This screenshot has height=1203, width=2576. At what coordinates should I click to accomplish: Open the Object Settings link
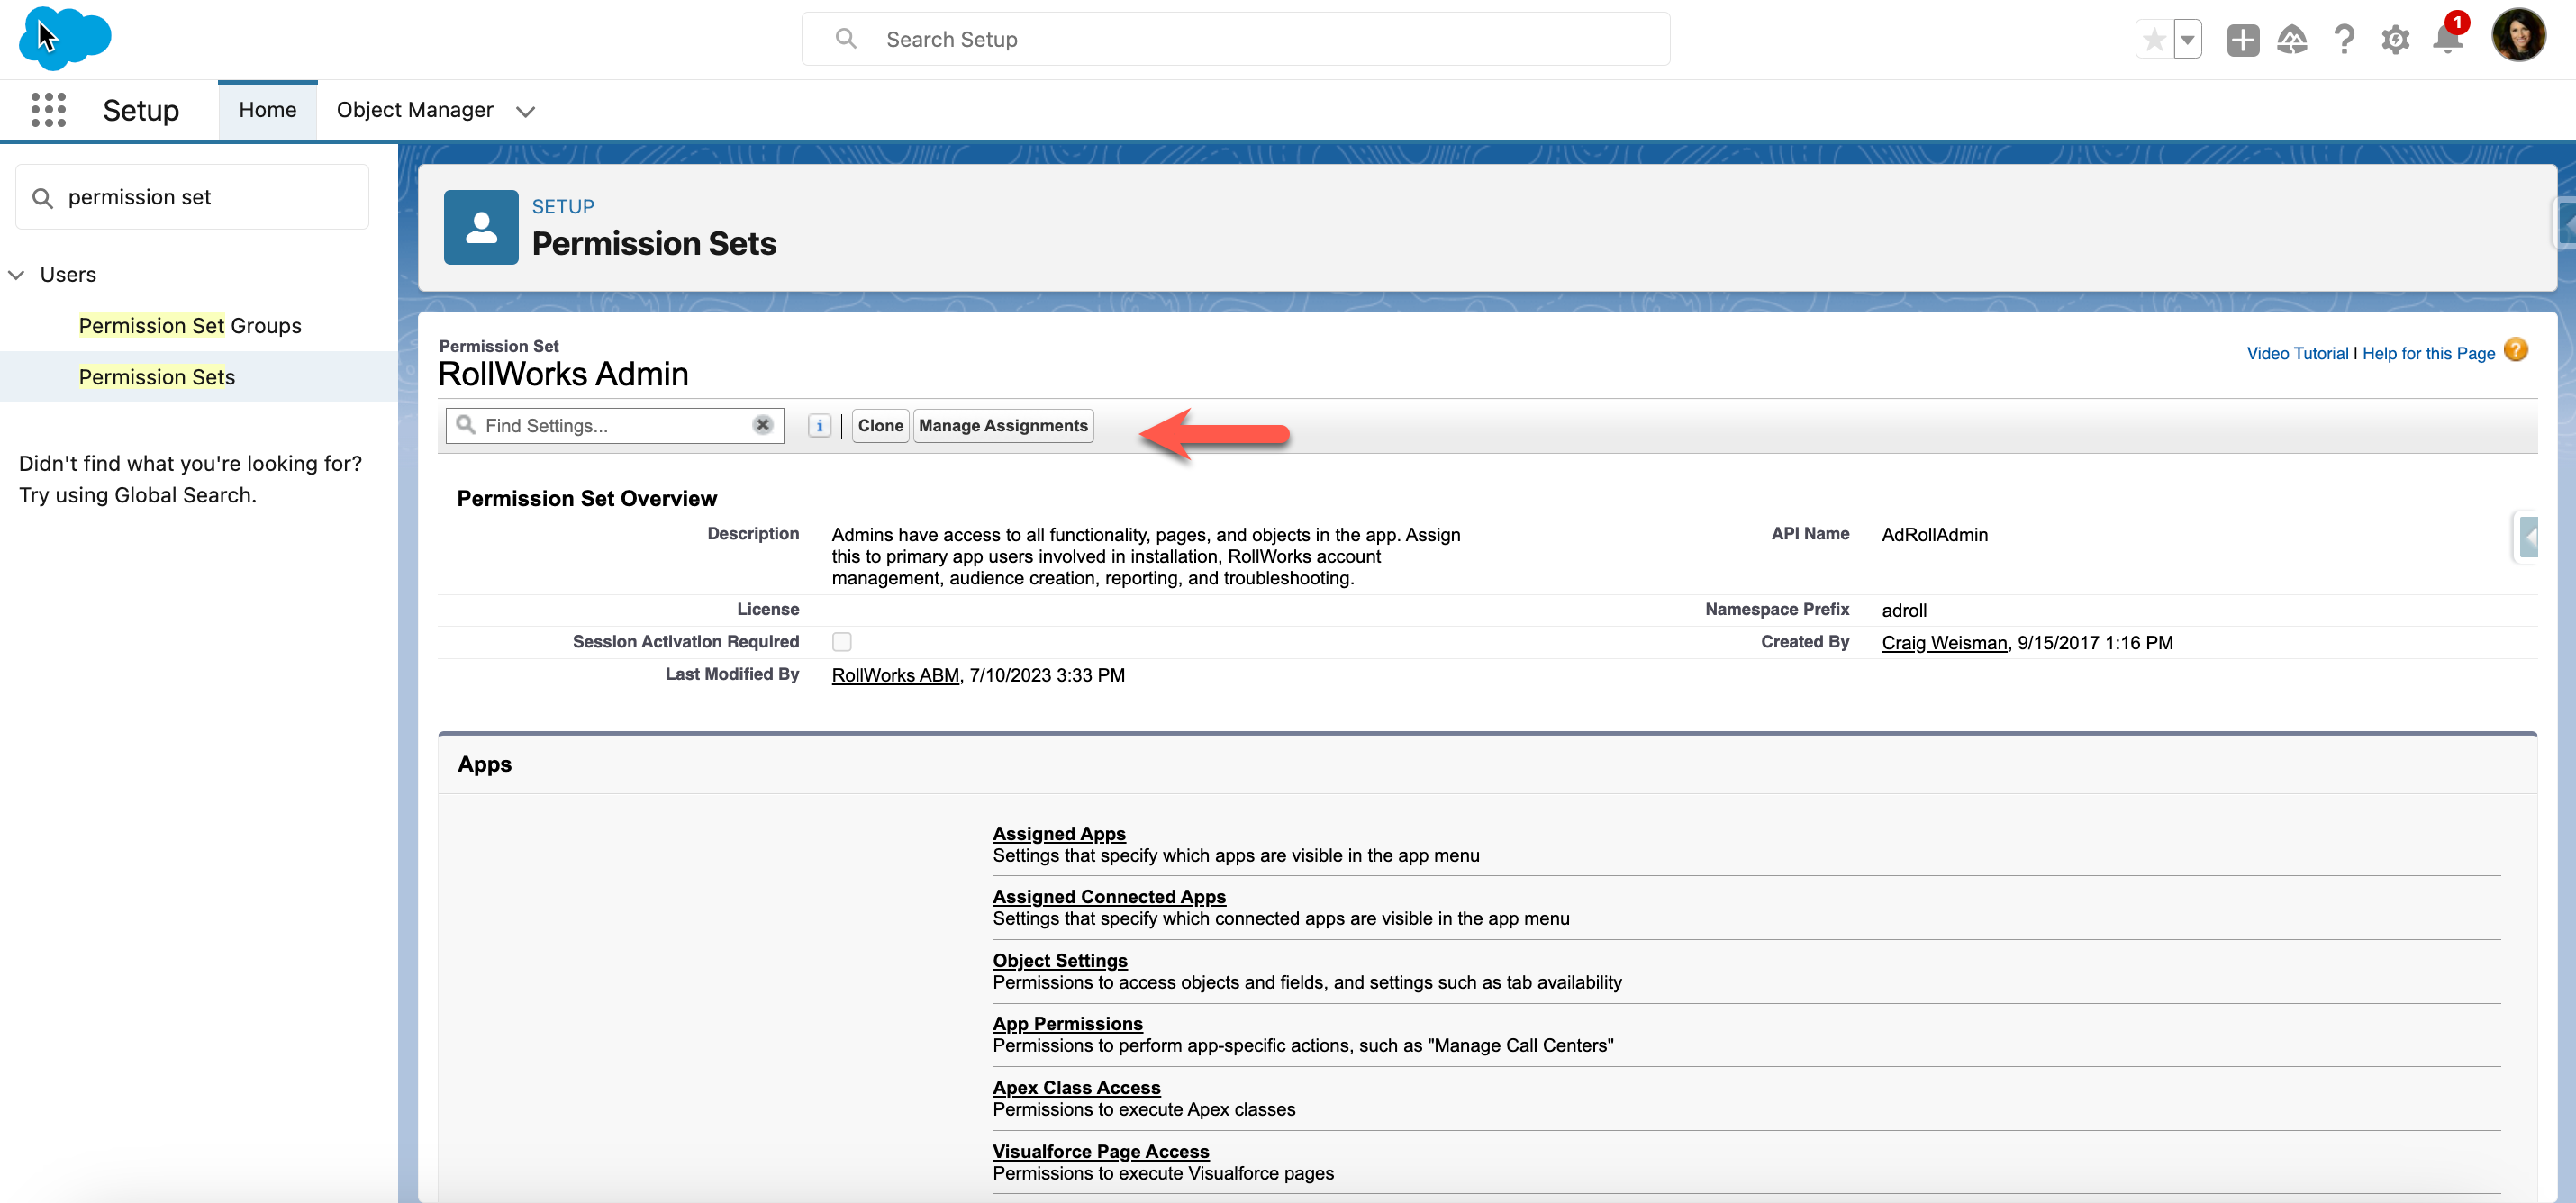tap(1059, 961)
